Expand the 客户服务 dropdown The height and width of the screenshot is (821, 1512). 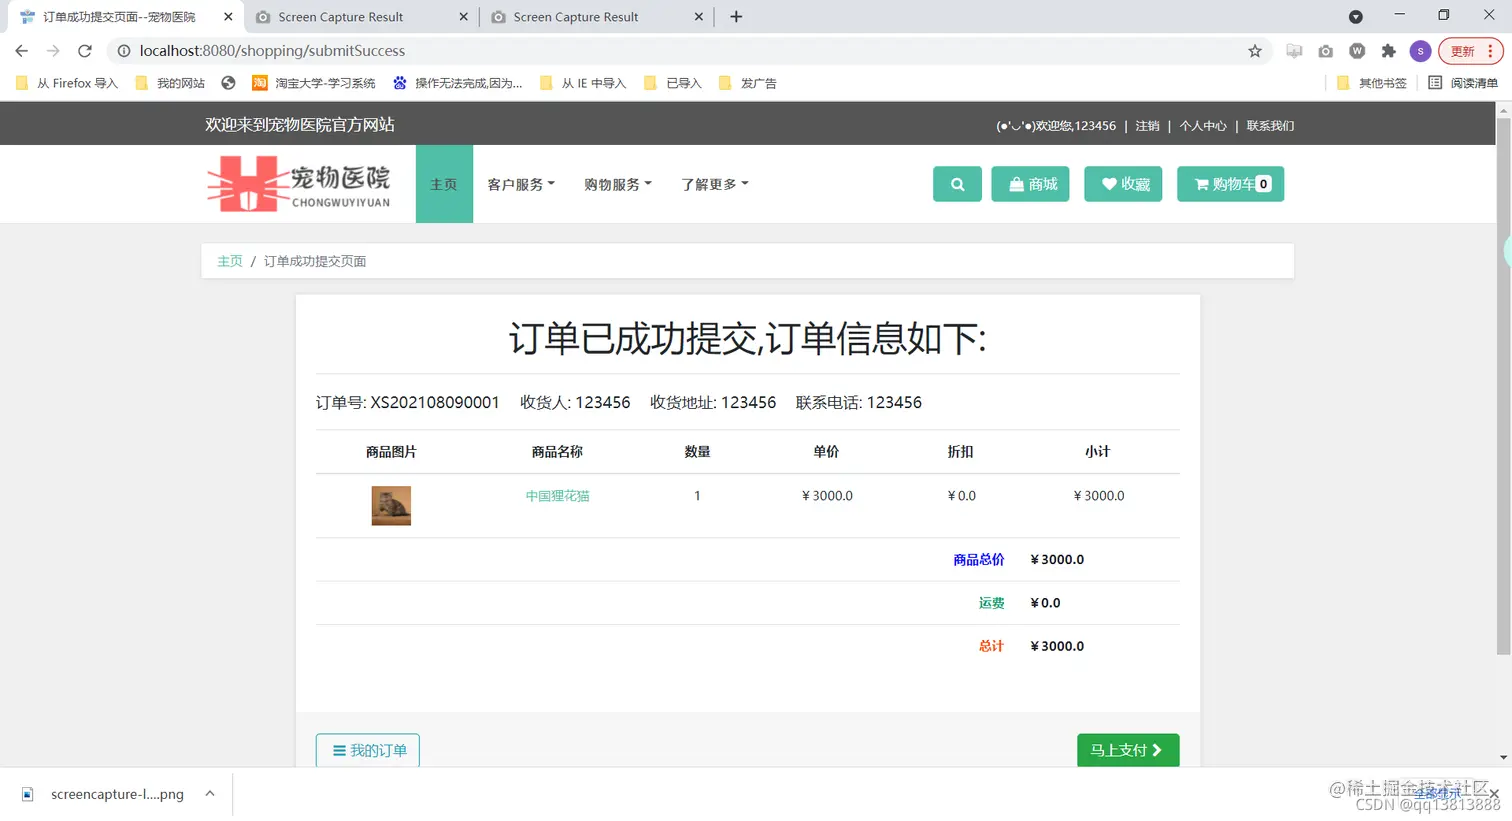pos(521,184)
